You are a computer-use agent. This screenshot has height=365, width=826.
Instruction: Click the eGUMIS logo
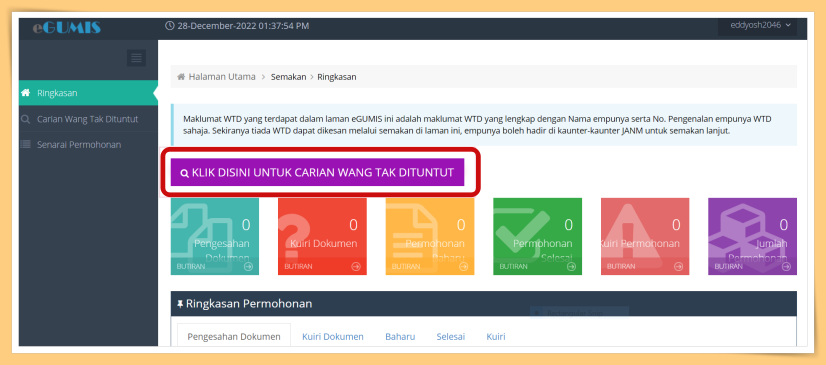66,27
